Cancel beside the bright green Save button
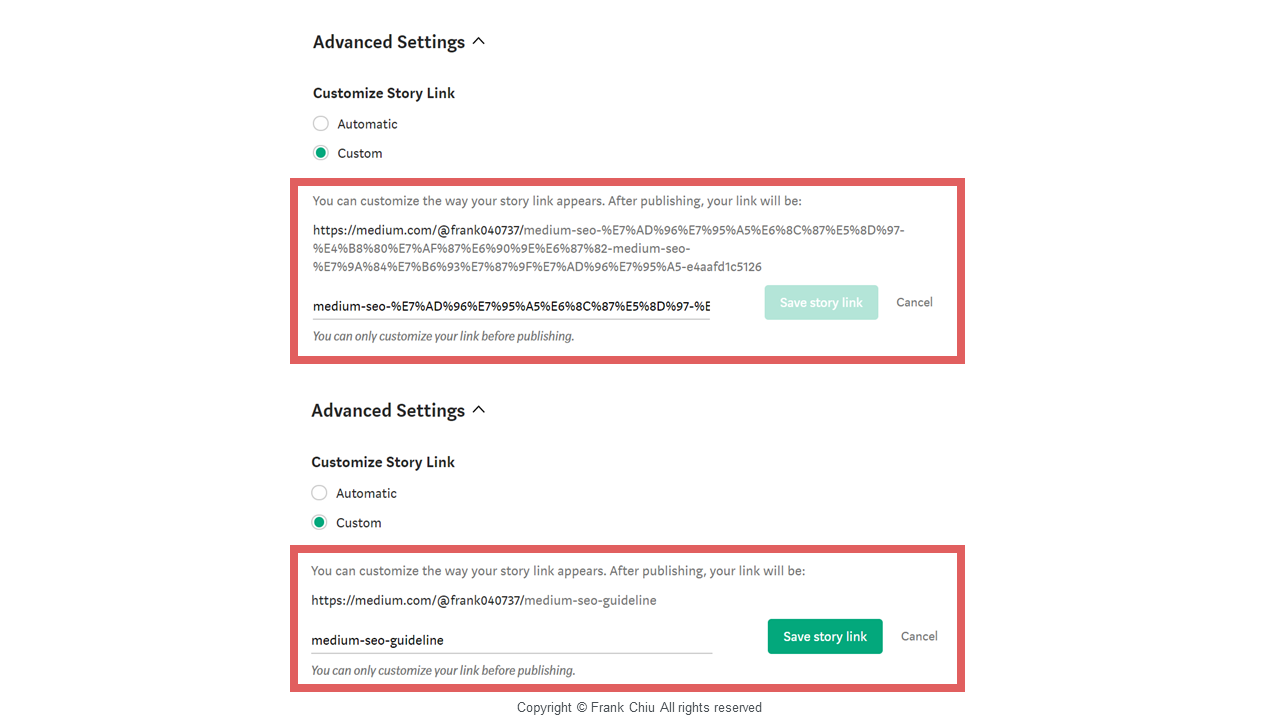This screenshot has width=1280, height=720. coord(919,636)
